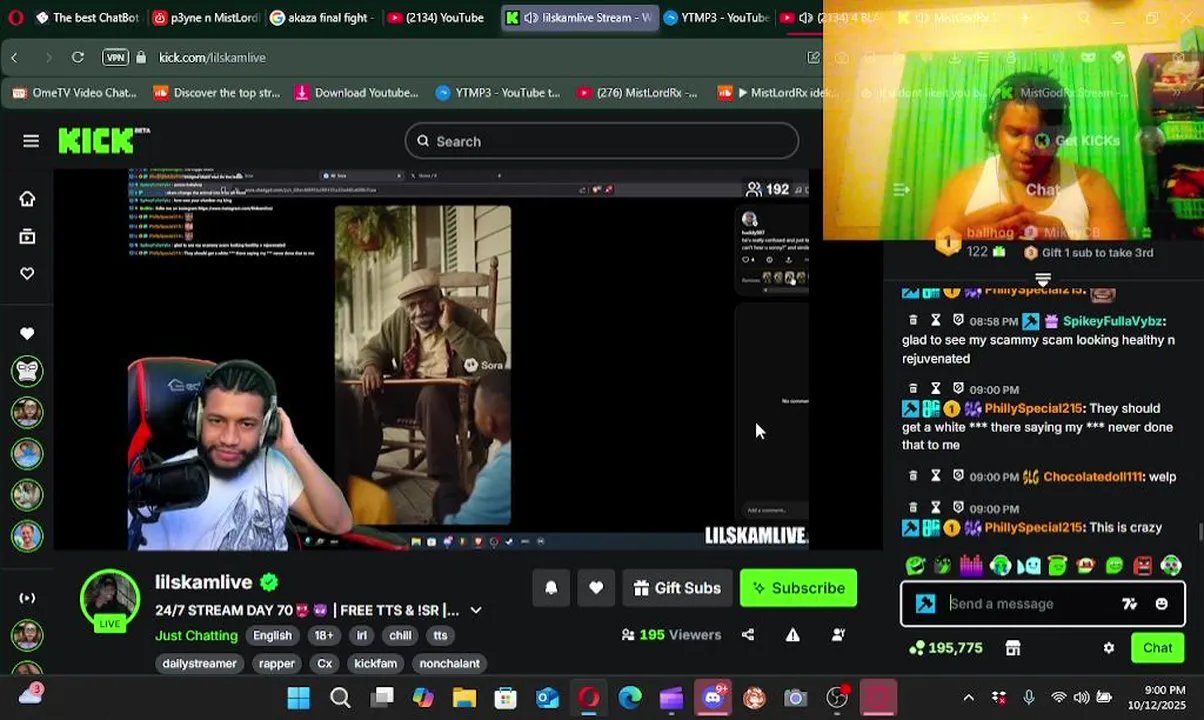Open the Kicks shop store icon
The height and width of the screenshot is (720, 1204).
(1012, 648)
